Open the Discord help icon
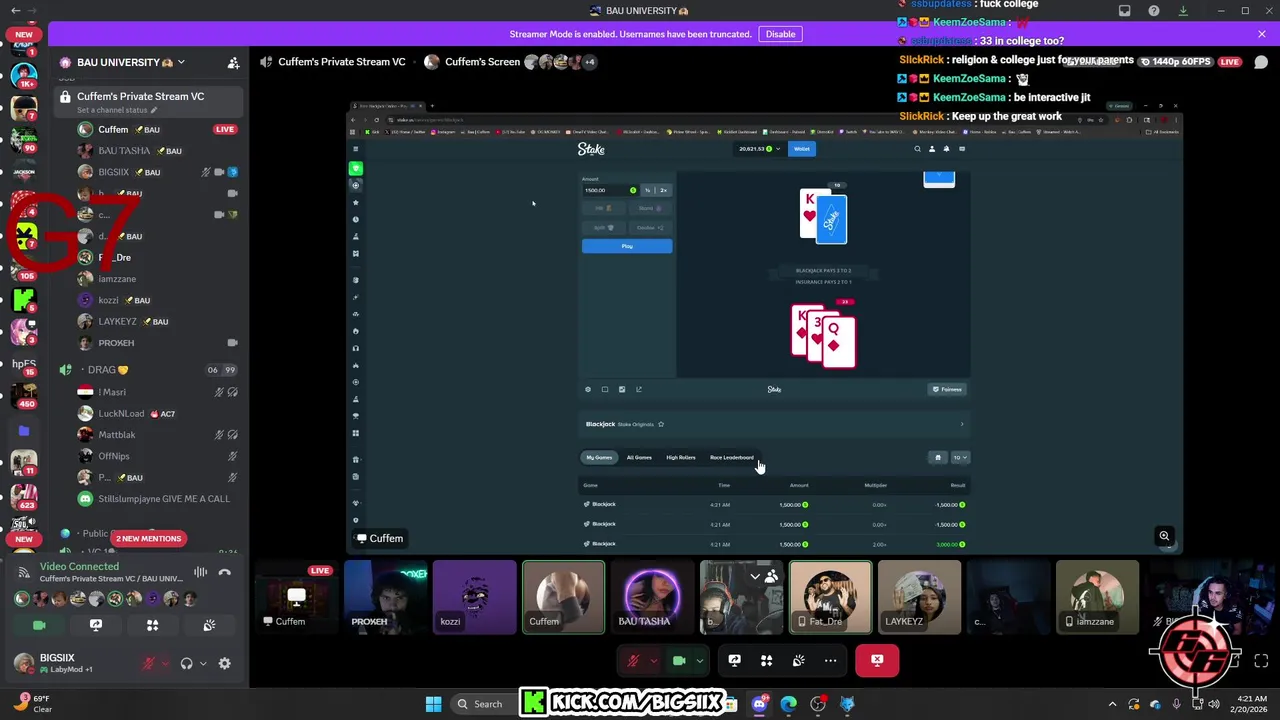Viewport: 1280px width, 720px height. [1153, 11]
